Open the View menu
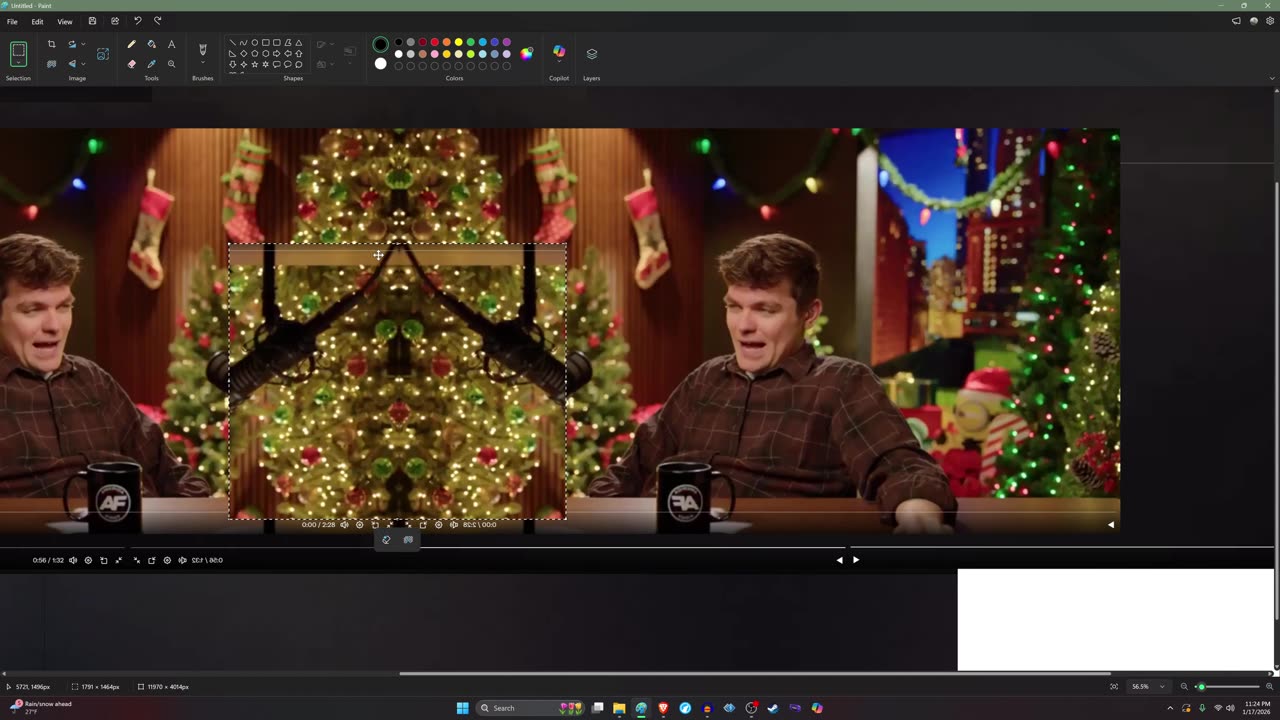The image size is (1280, 720). coord(64,21)
